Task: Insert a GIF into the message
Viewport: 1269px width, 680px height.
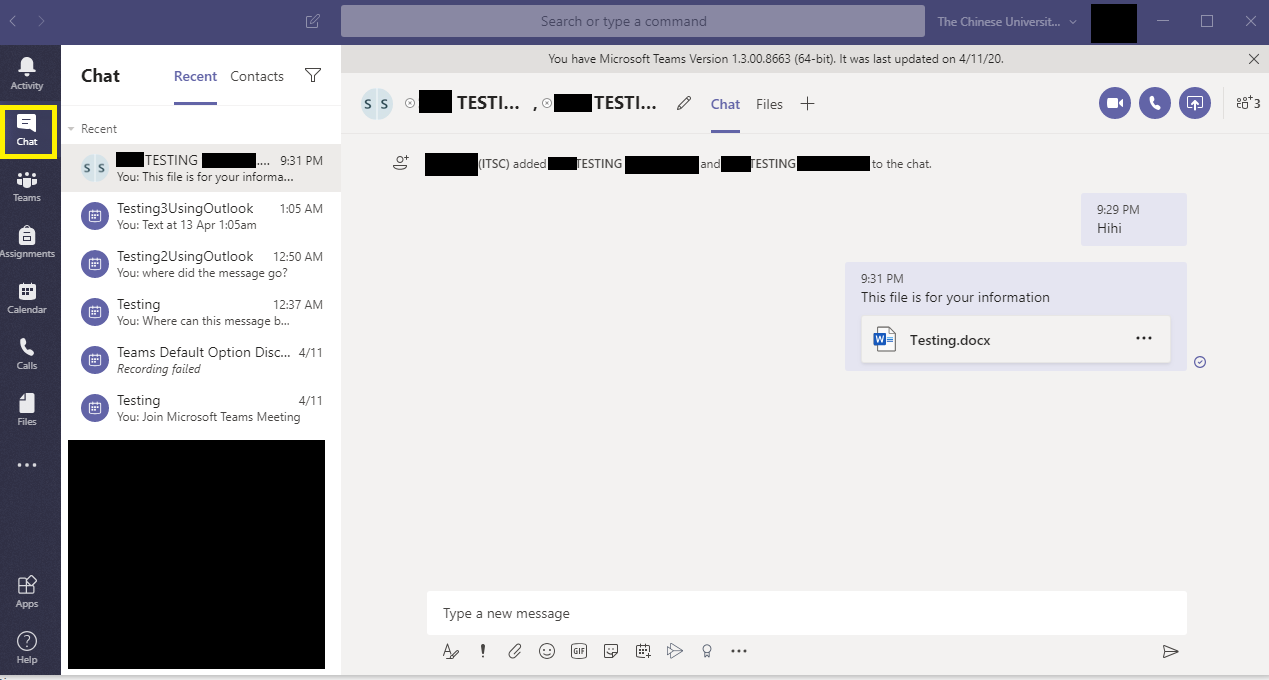Action: pyautogui.click(x=579, y=651)
